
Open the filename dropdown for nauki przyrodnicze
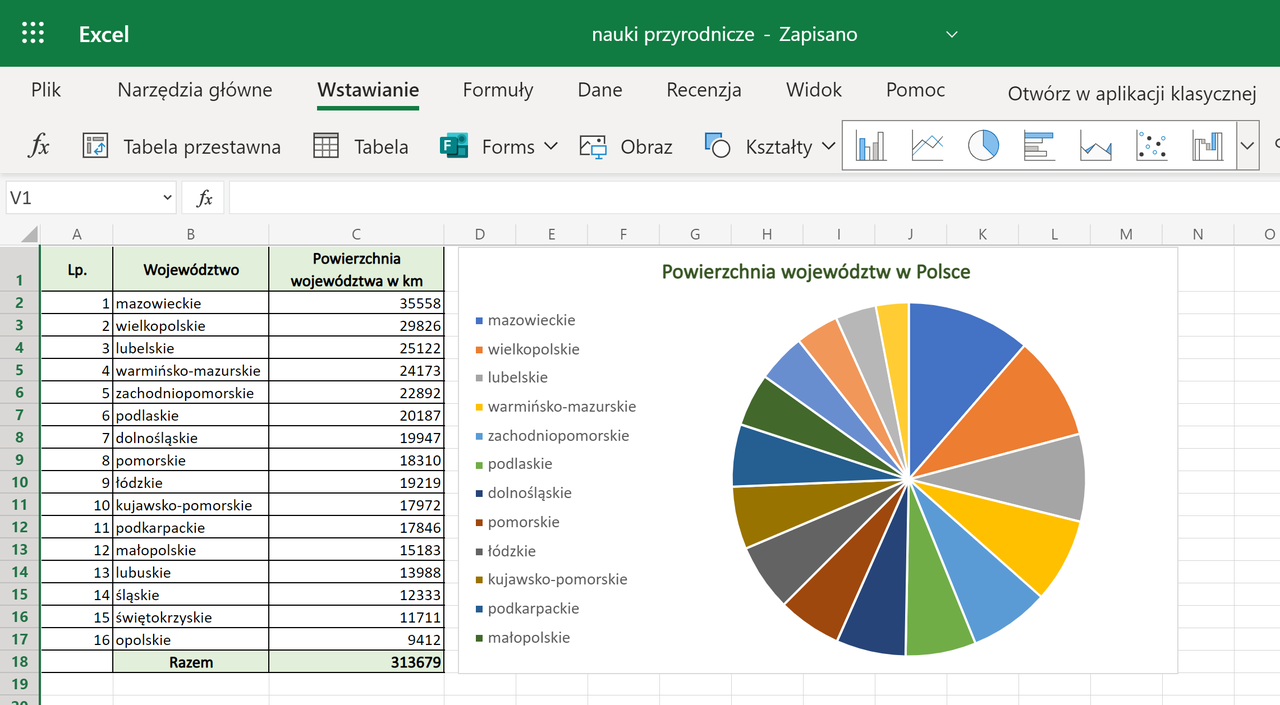coord(950,33)
